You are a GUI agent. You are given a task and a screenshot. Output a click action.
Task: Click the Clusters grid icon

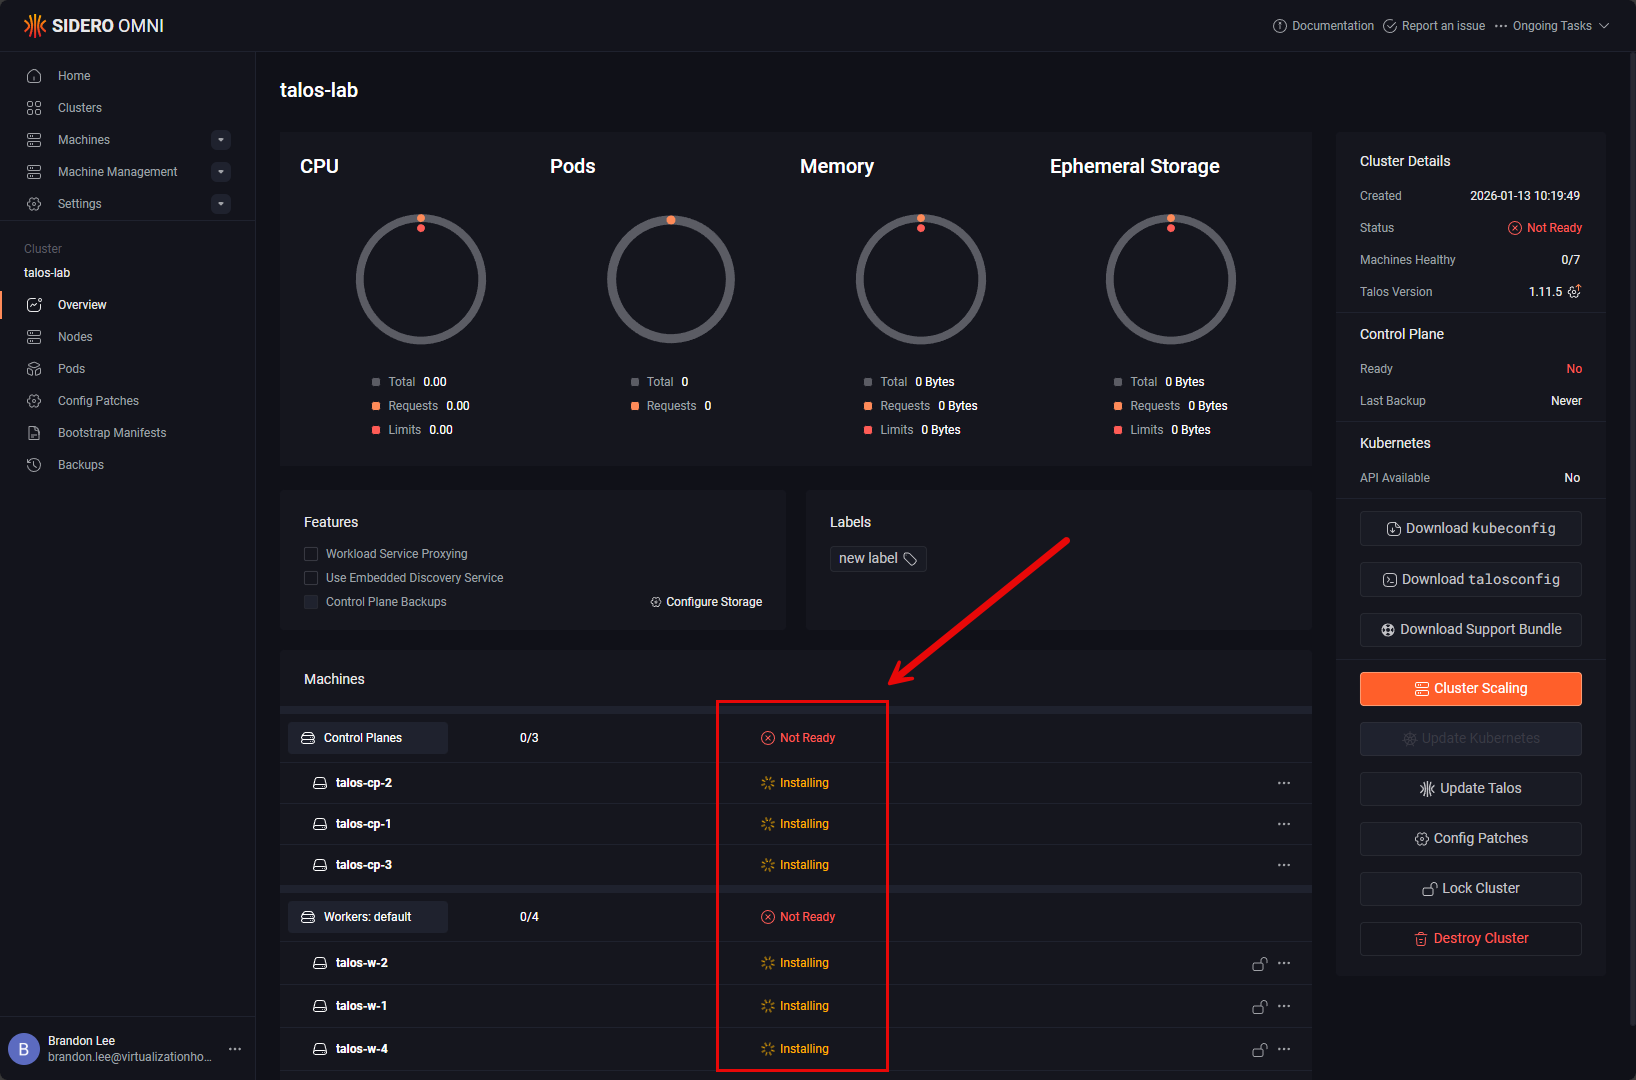coord(34,108)
